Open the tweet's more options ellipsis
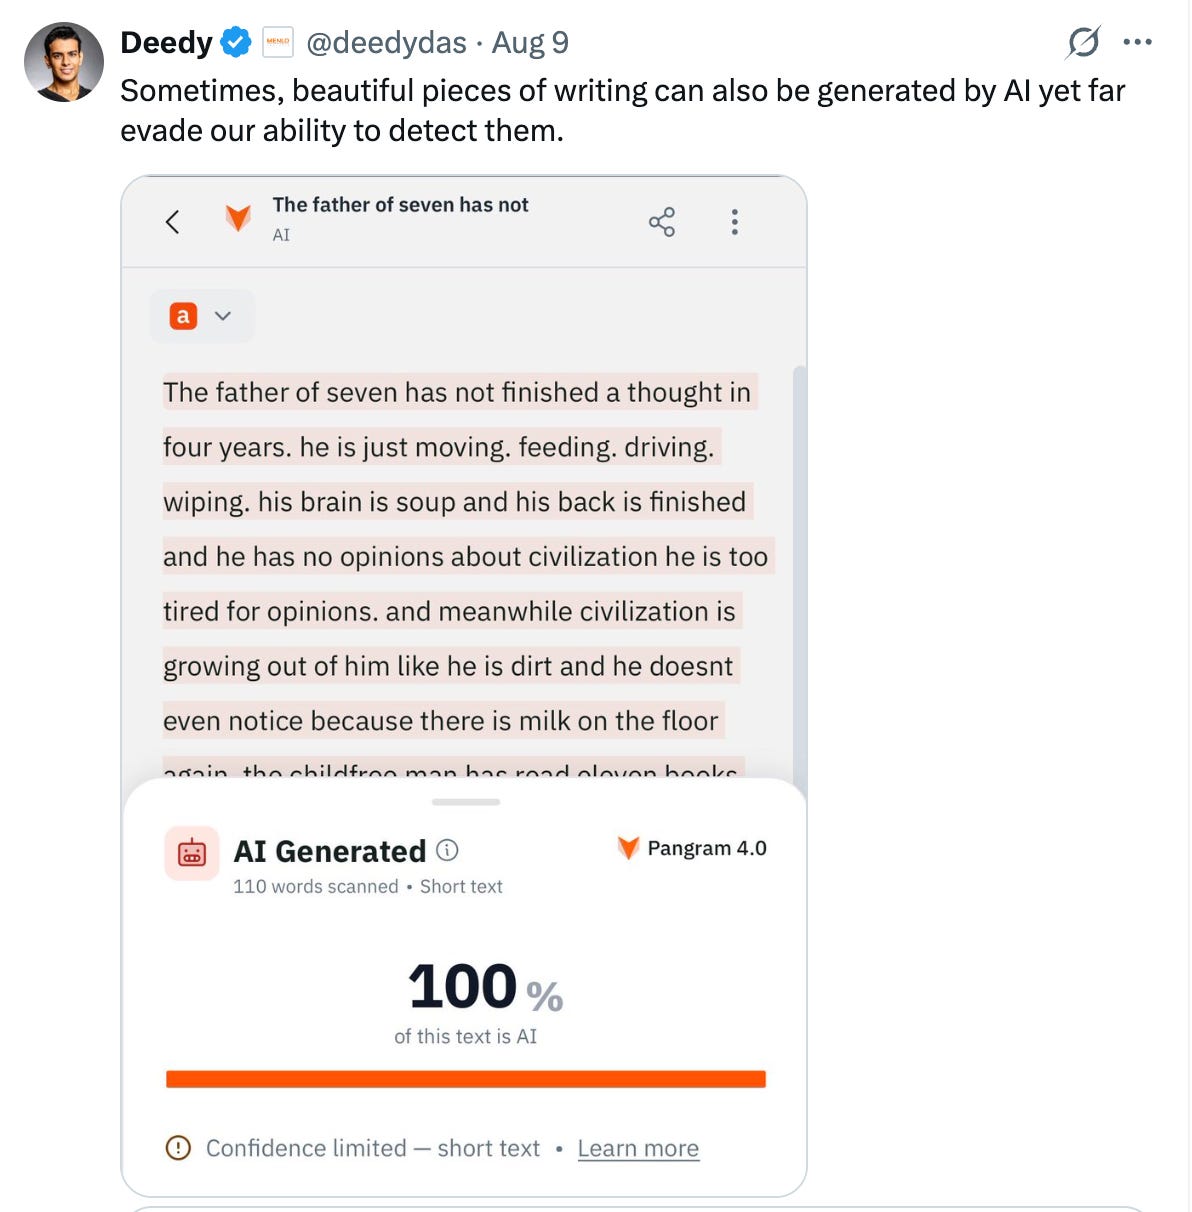The width and height of the screenshot is (1192, 1212). click(x=1137, y=42)
